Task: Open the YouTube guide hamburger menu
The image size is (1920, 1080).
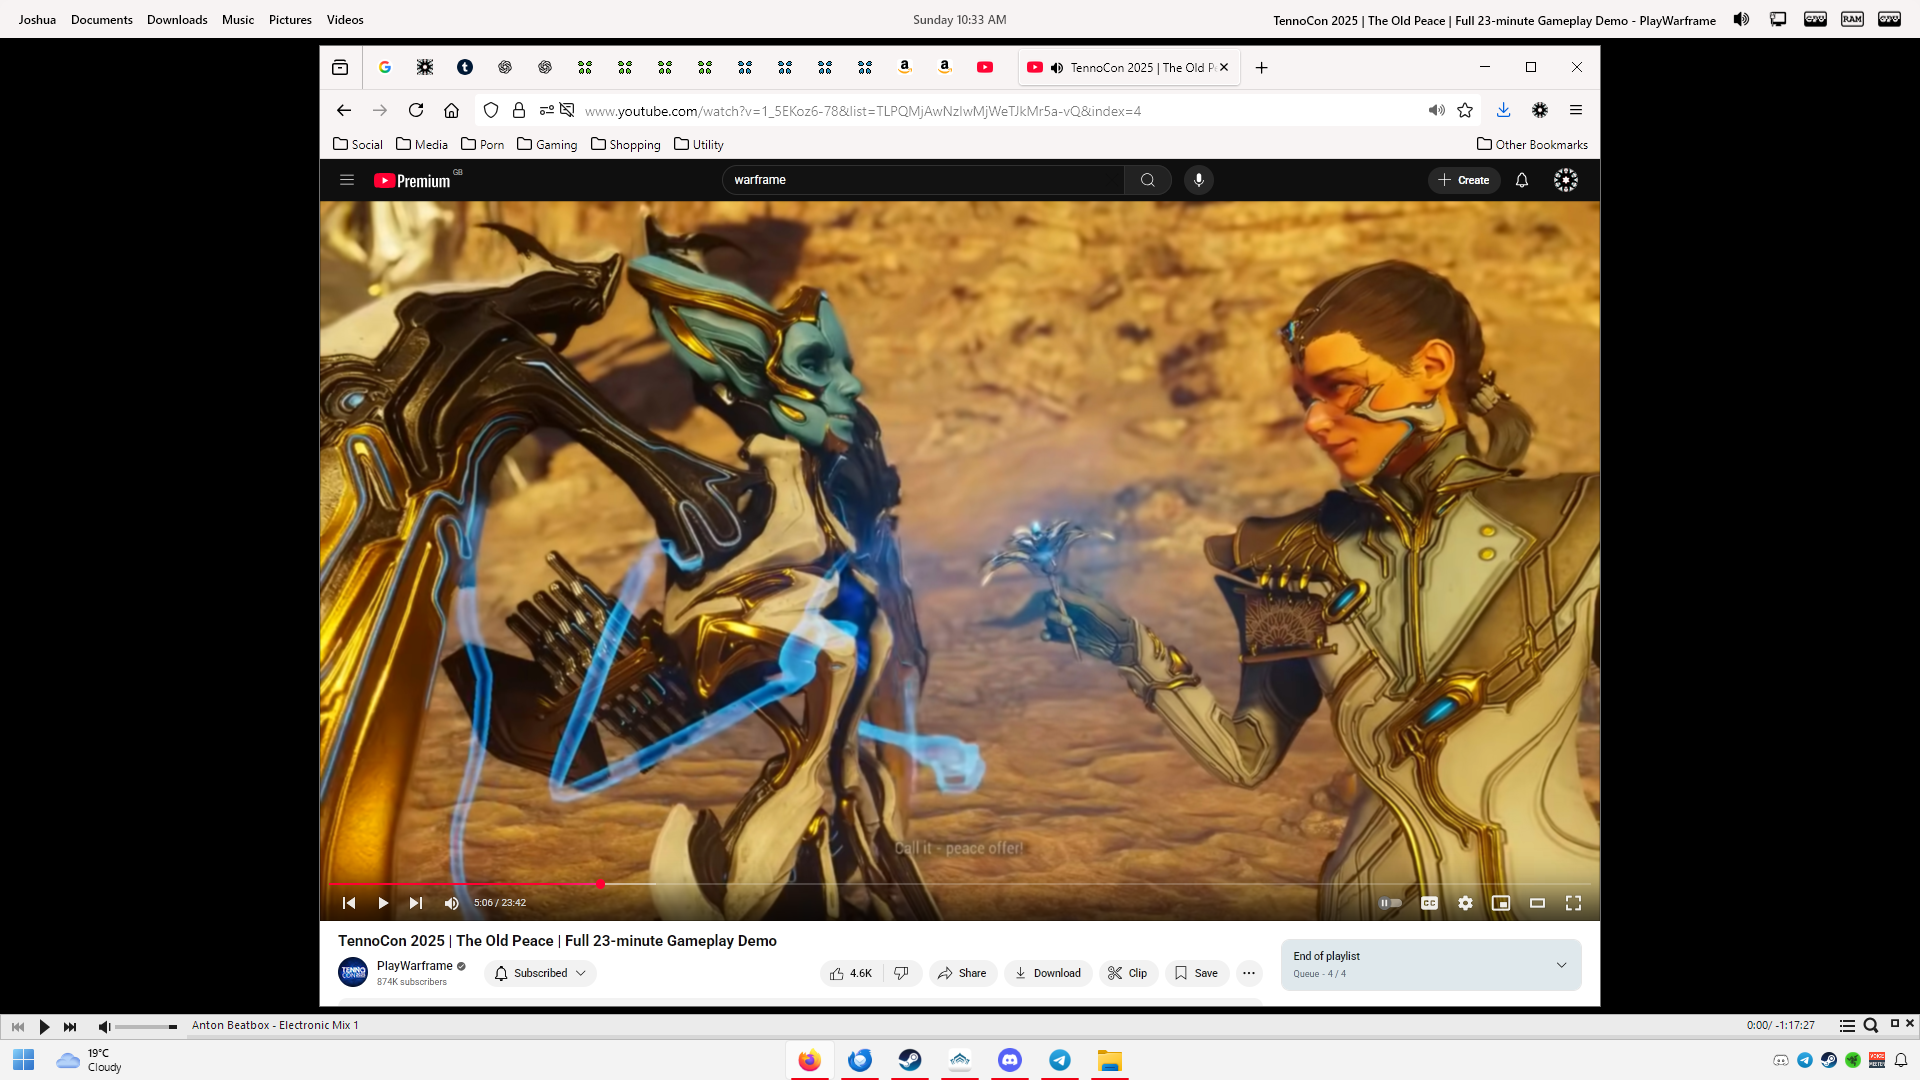Action: coord(347,180)
